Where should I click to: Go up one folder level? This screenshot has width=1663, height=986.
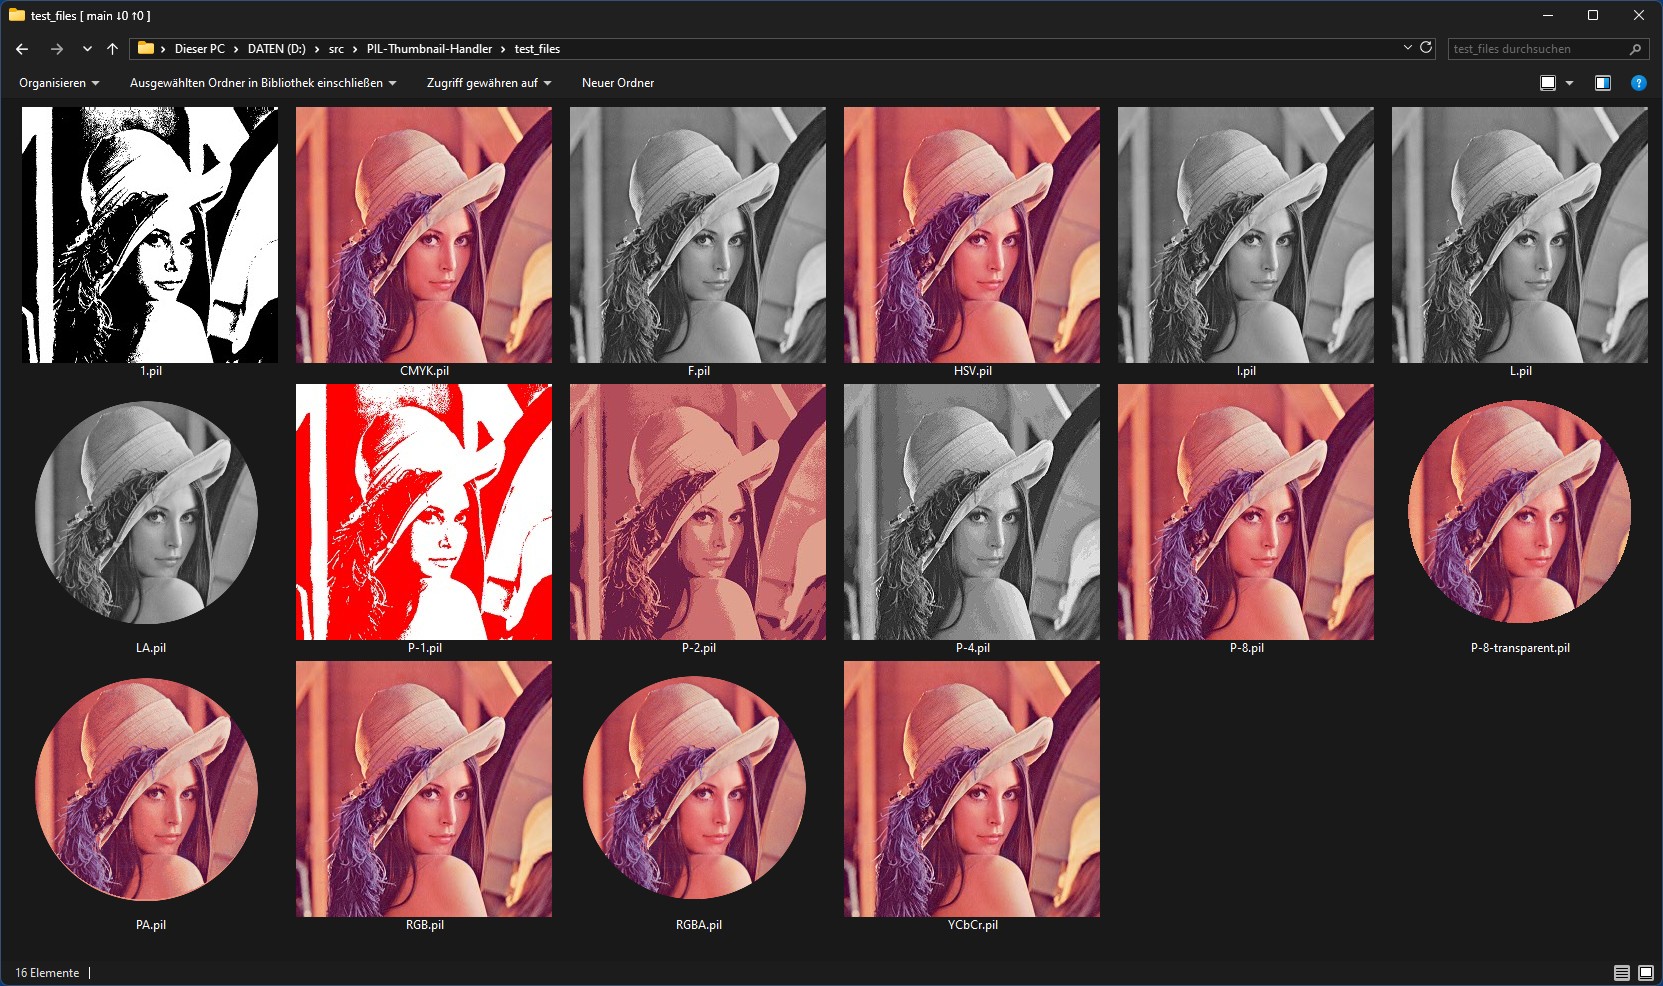[112, 49]
